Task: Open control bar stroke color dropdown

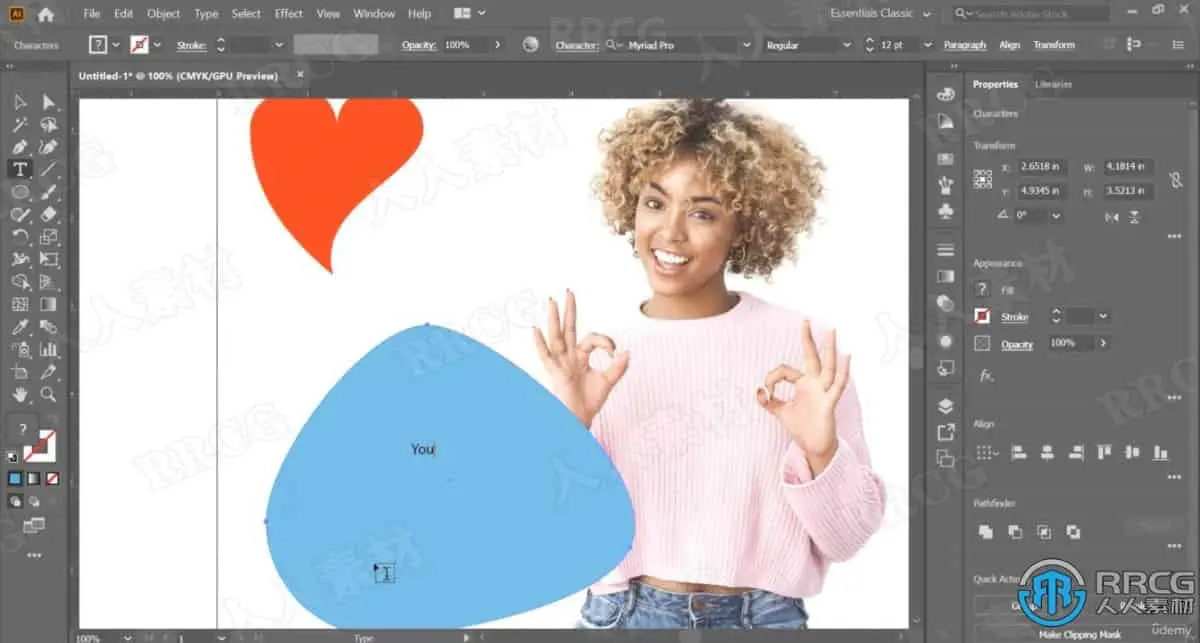Action: coord(157,45)
